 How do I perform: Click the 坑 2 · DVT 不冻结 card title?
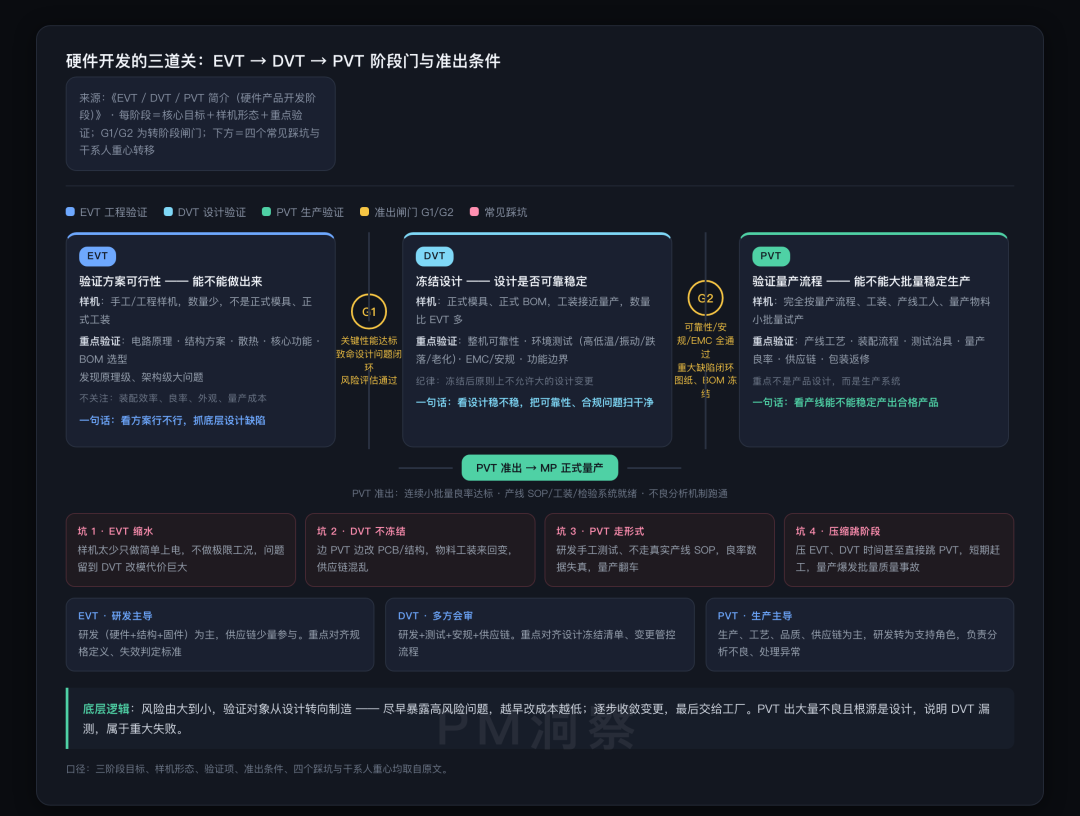[x=361, y=531]
